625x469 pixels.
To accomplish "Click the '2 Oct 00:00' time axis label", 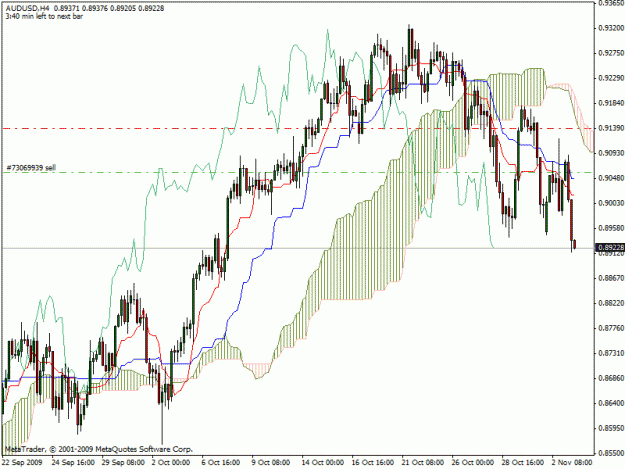I will click(171, 462).
